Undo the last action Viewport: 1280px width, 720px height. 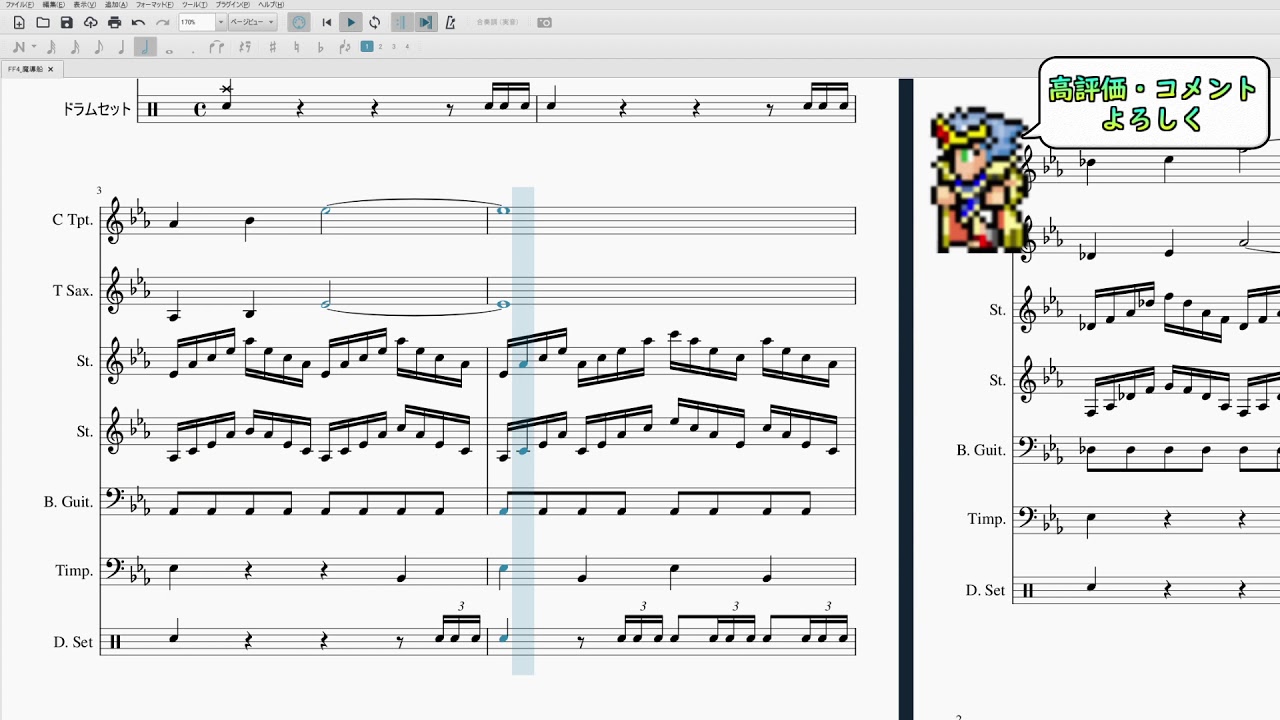(138, 22)
